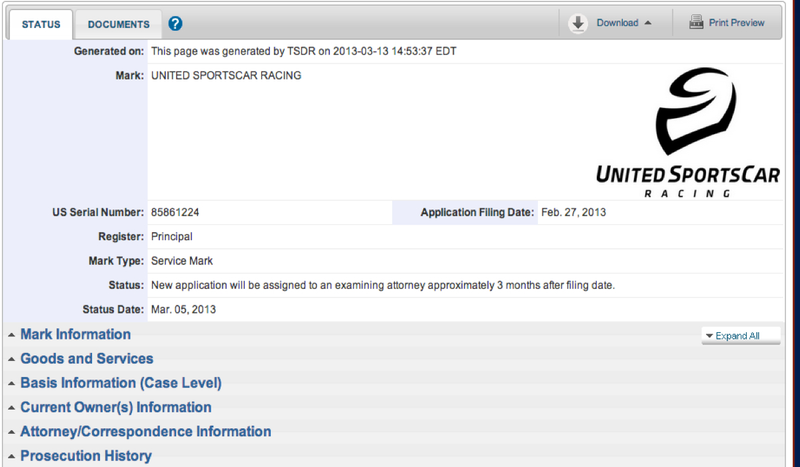Click the status text about examining attorney
The width and height of the screenshot is (800, 467).
383,285
